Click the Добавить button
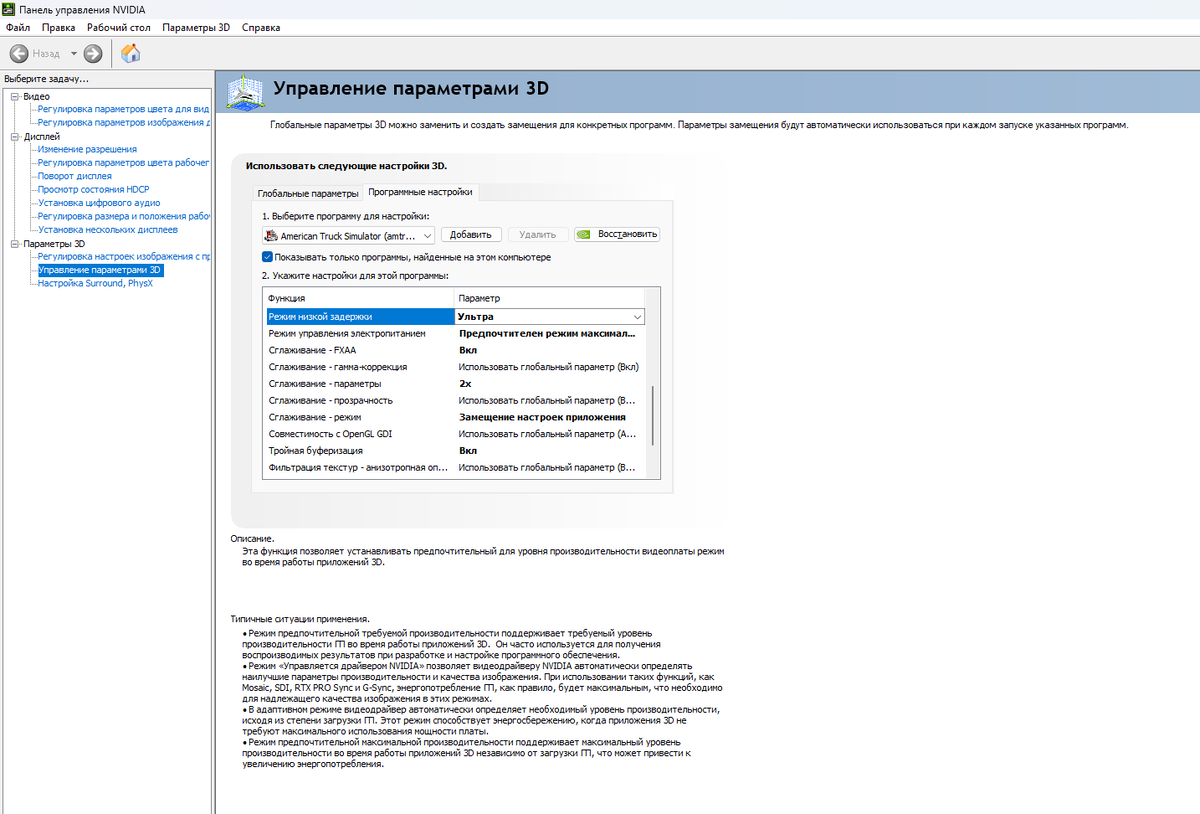This screenshot has width=1200, height=814. coord(471,234)
